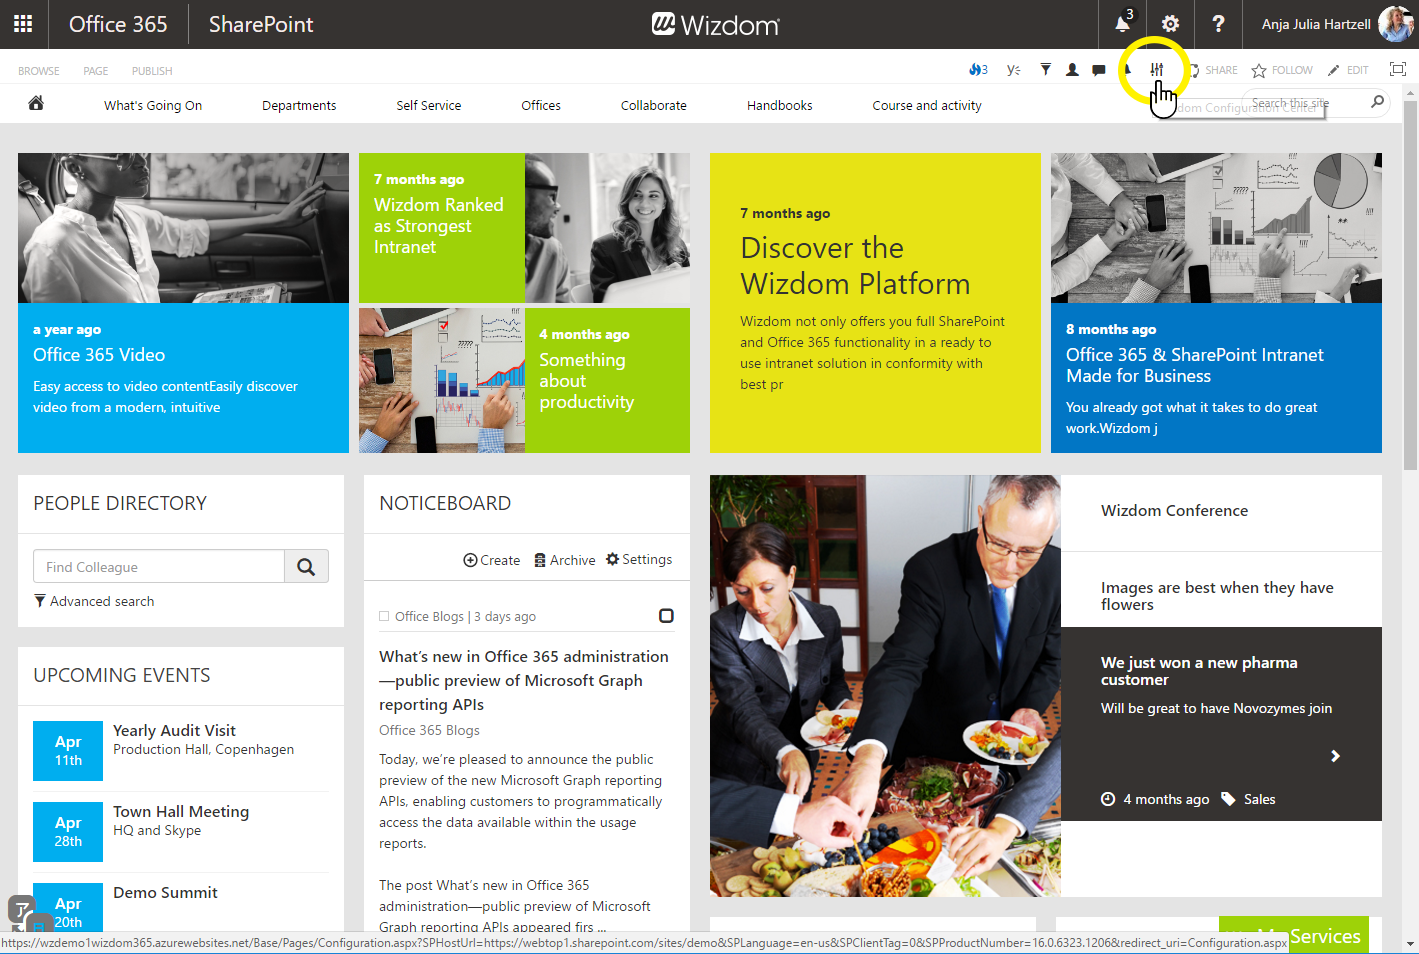1419x954 pixels.
Task: Open the Handbooks menu
Action: (780, 105)
